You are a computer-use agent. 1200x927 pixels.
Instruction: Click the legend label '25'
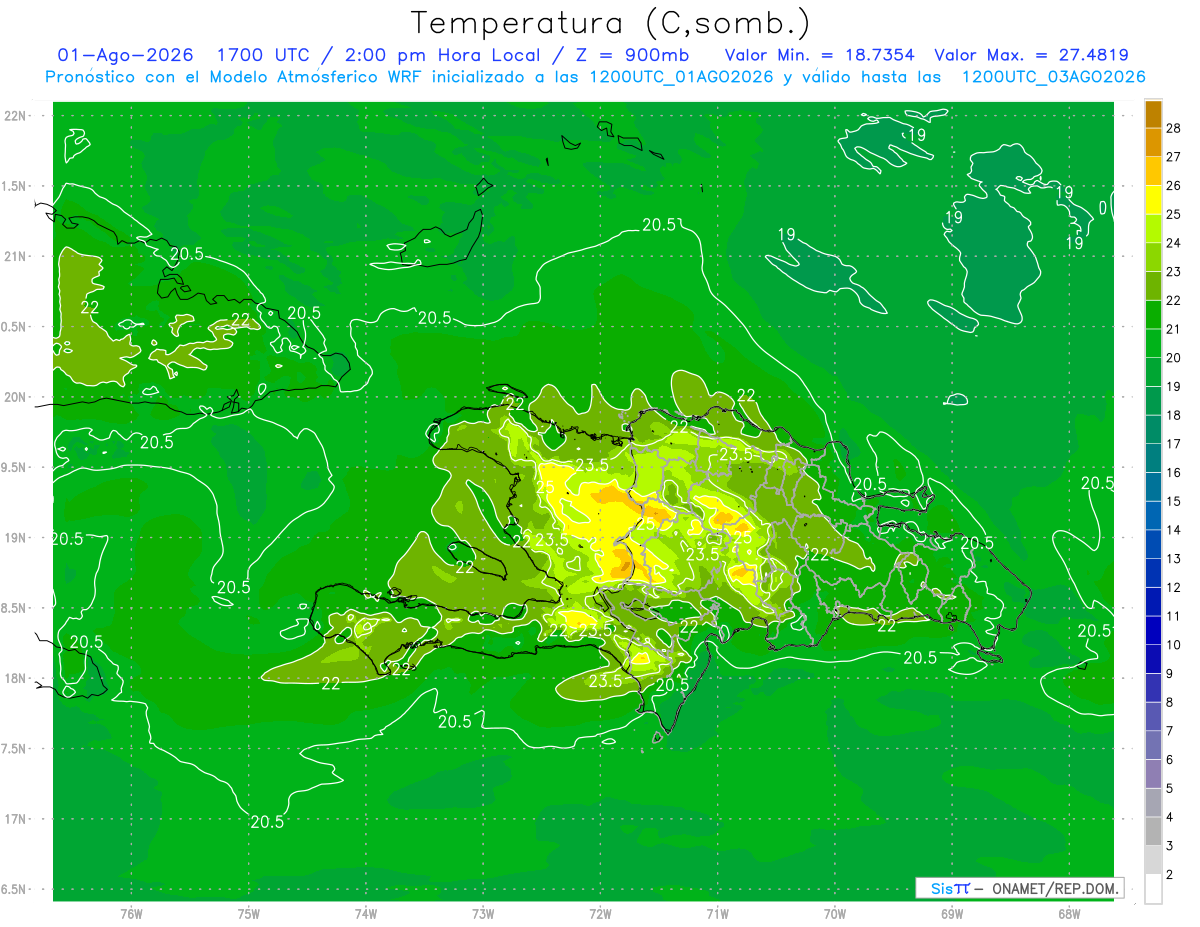1174,214
